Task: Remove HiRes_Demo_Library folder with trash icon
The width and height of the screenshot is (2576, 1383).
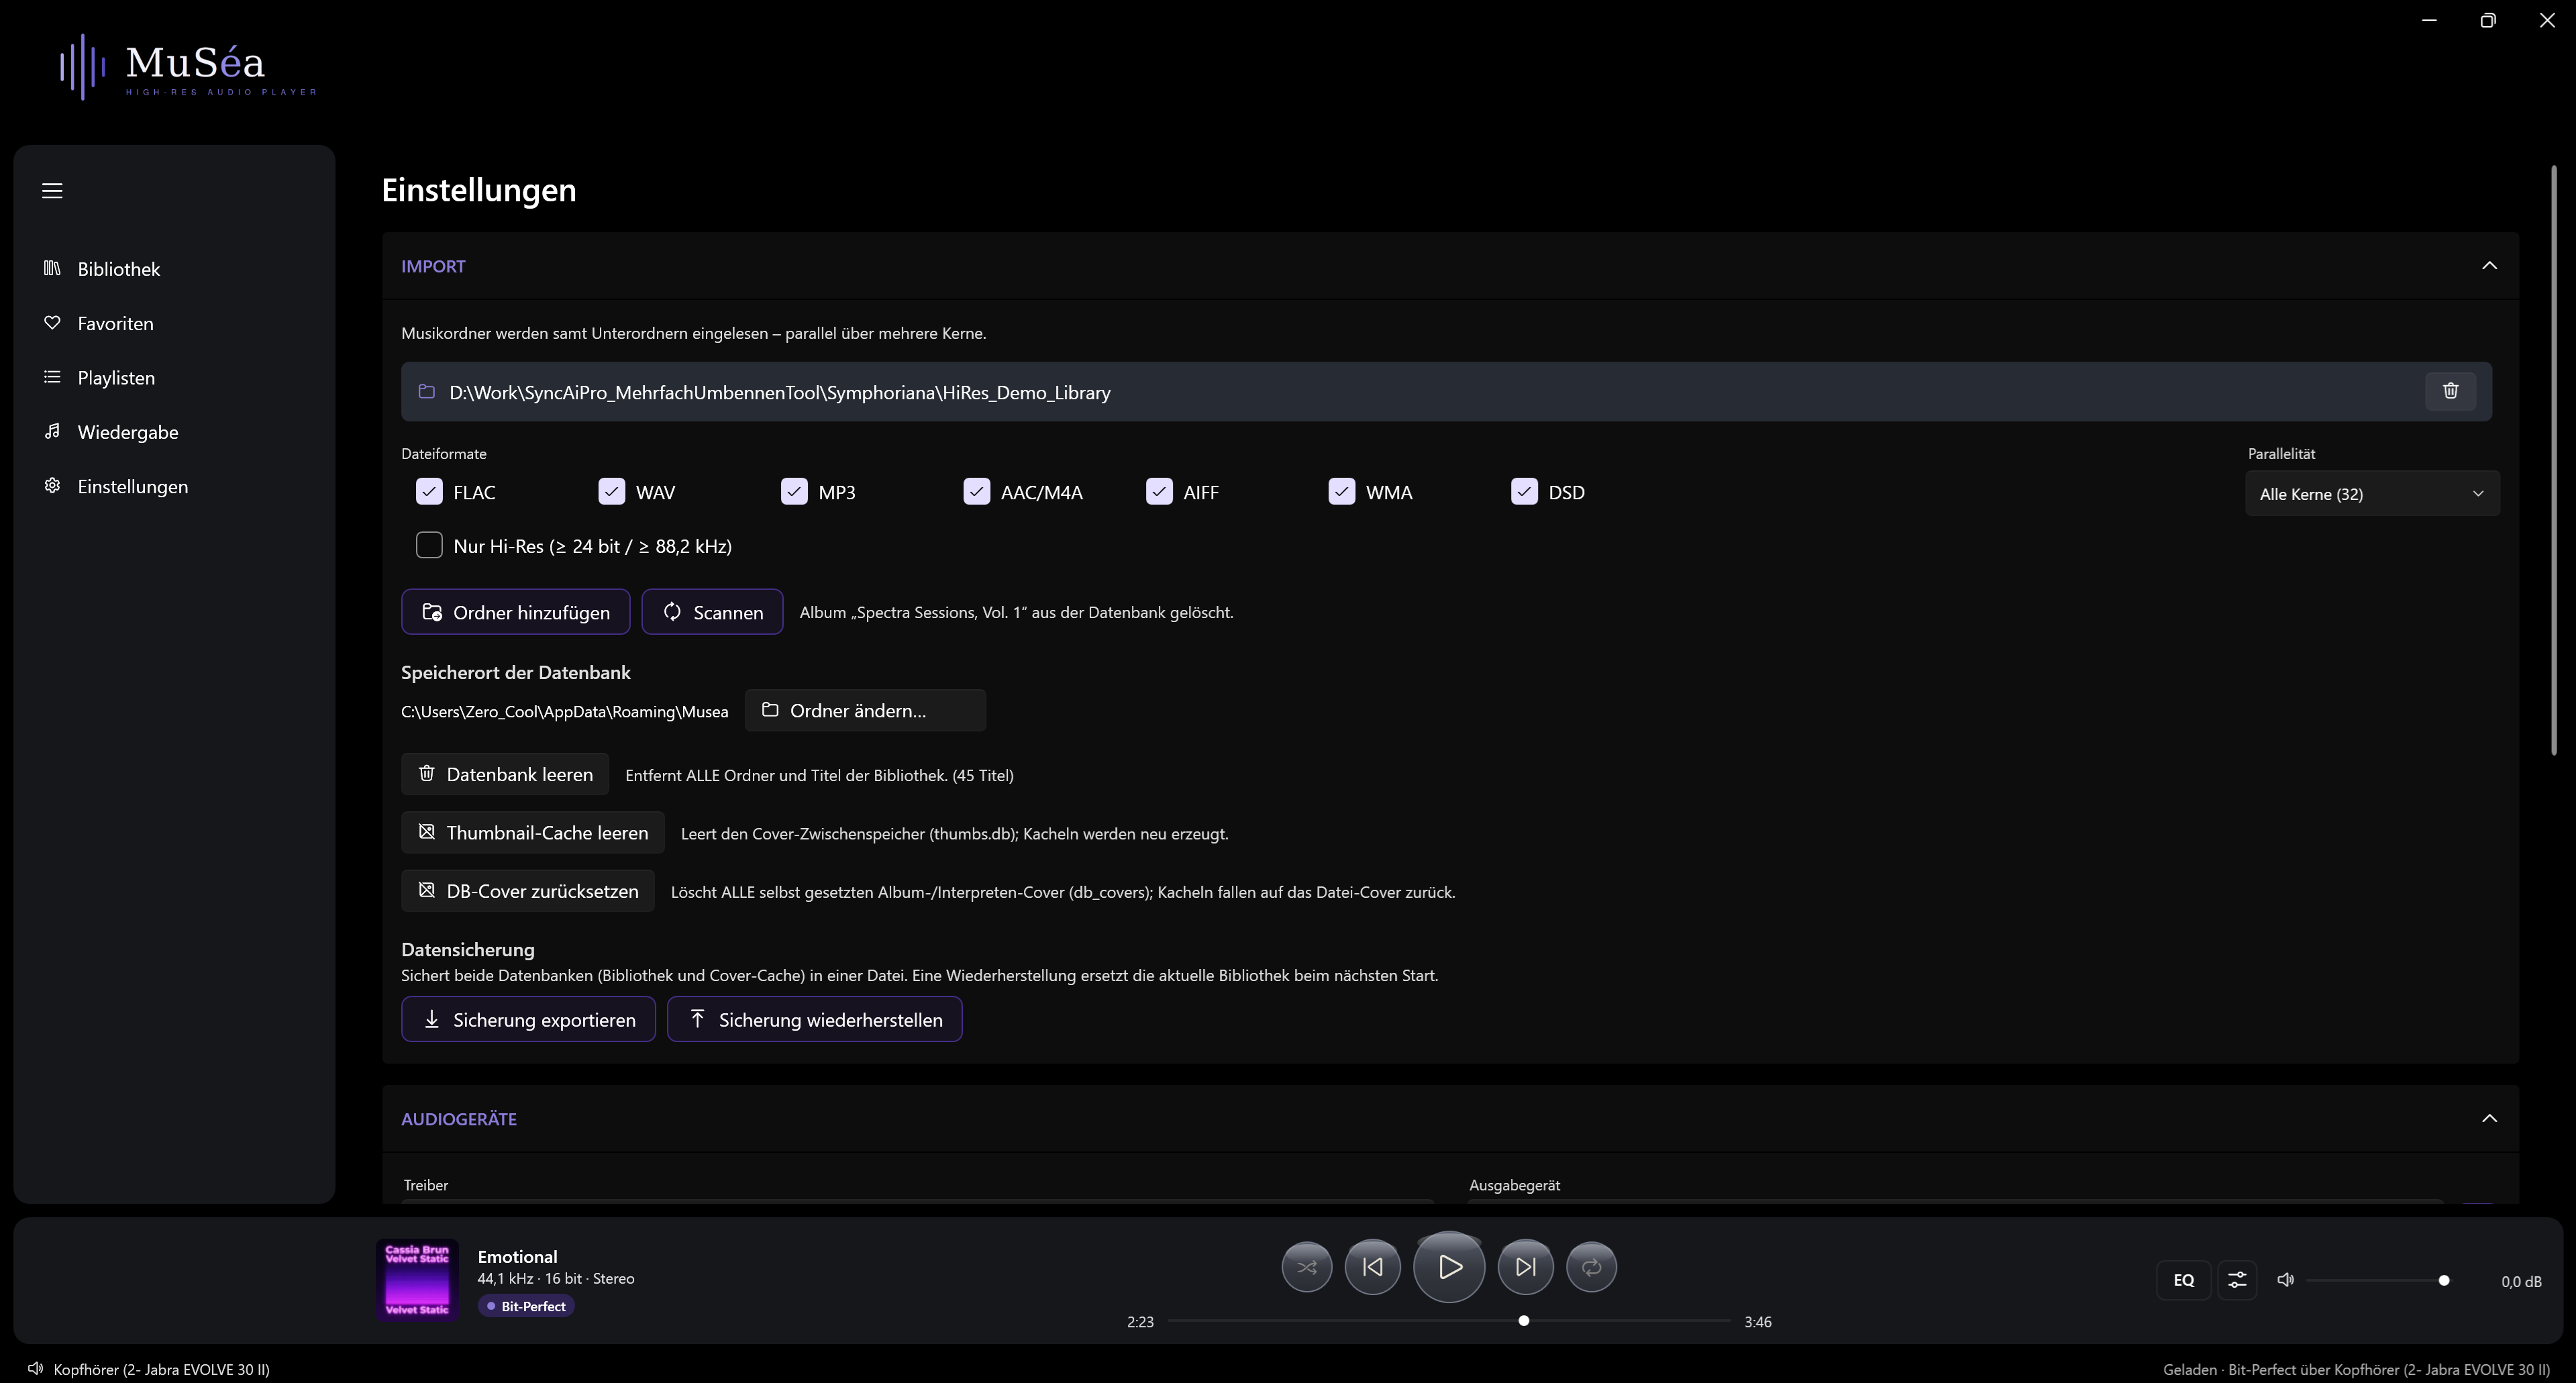Action: click(x=2450, y=391)
